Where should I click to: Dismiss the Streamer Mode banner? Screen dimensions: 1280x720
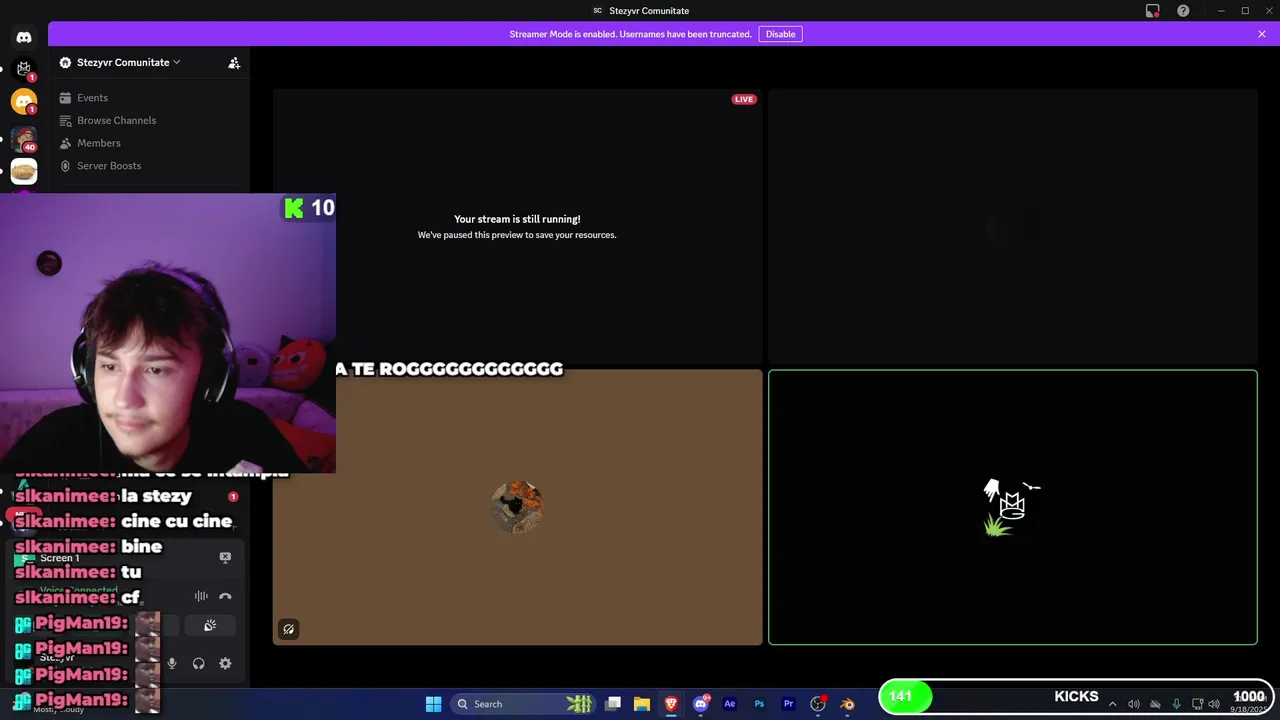(x=1262, y=34)
